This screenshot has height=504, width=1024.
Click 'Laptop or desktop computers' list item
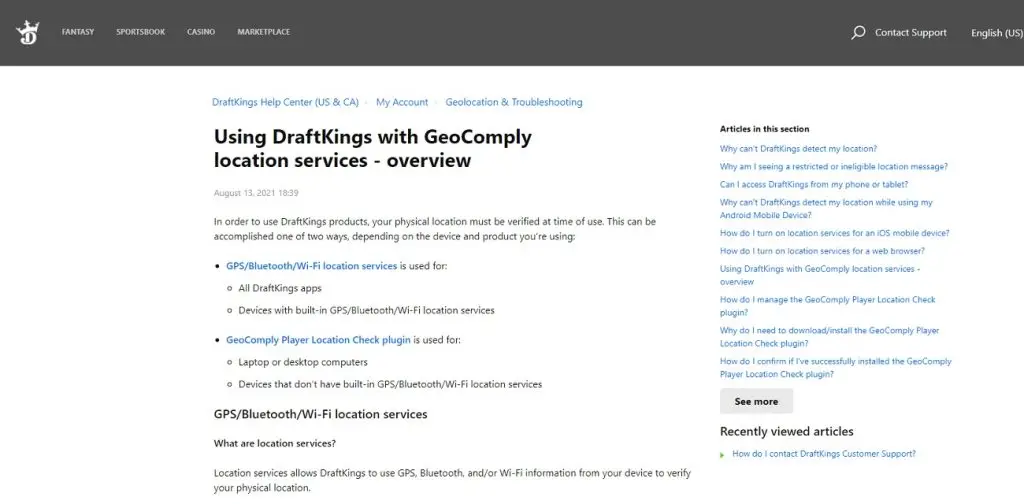click(303, 362)
